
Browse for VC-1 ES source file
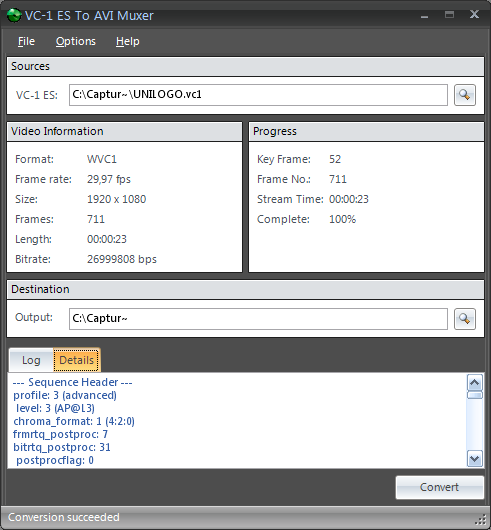(x=465, y=95)
